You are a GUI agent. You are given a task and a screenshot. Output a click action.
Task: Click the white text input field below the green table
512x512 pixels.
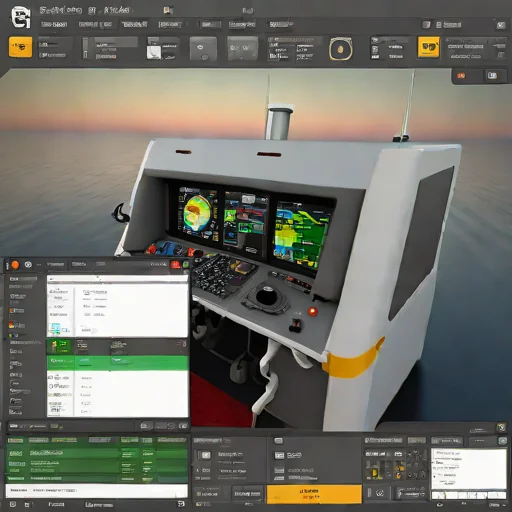97,491
